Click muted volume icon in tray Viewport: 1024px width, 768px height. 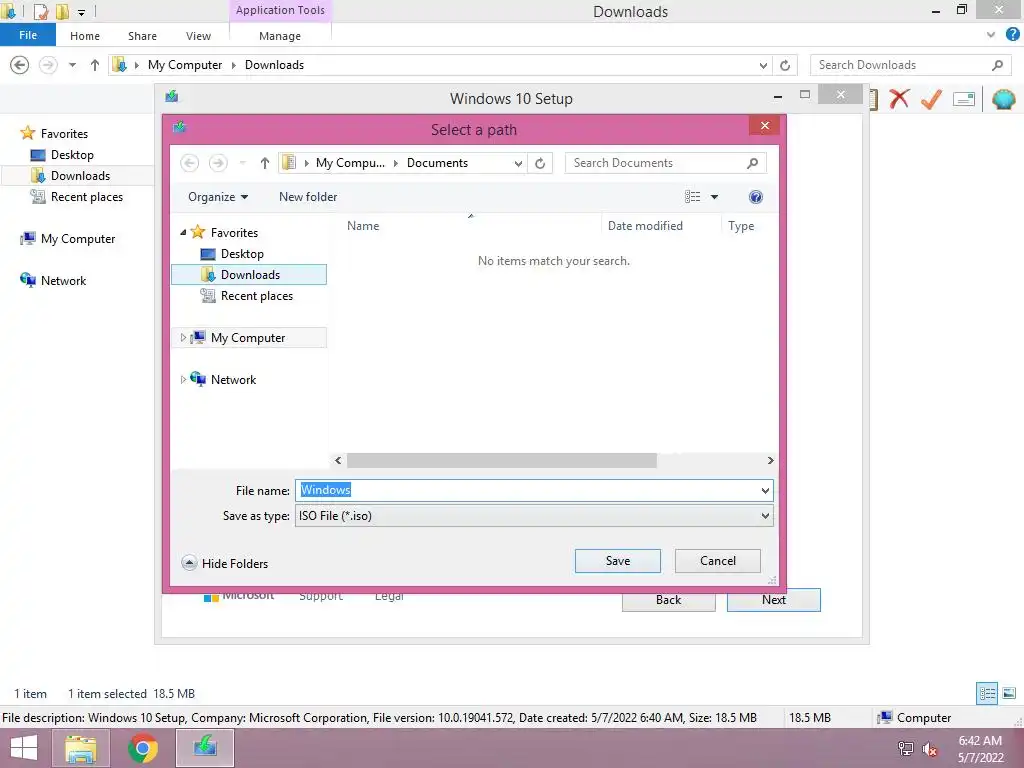coord(929,749)
